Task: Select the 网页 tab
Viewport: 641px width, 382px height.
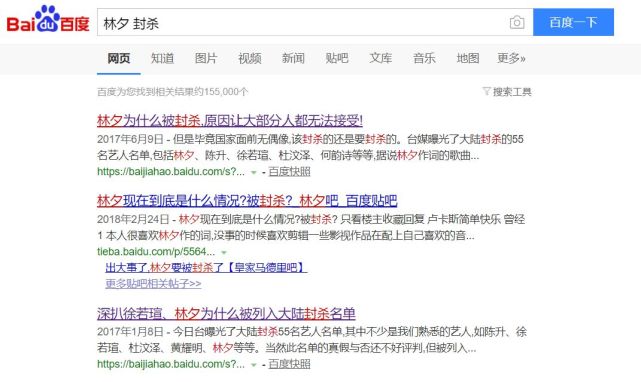Action: pos(119,58)
